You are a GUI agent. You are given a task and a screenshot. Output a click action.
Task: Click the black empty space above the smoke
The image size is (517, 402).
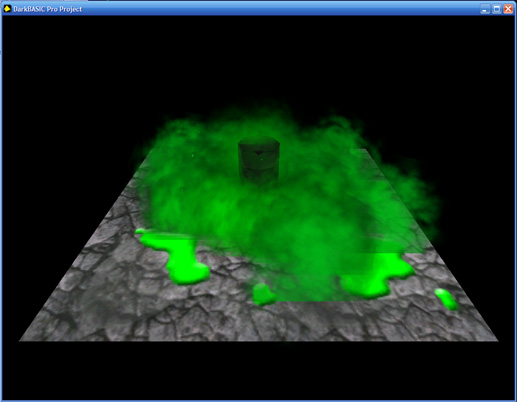click(x=258, y=57)
